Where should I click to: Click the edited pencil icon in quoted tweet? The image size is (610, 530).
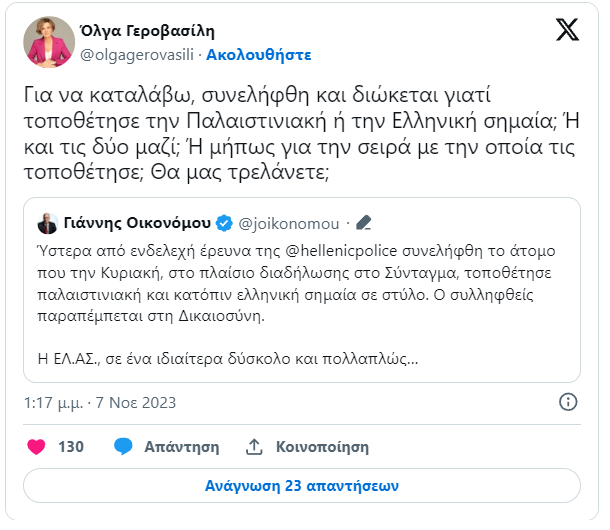(363, 223)
